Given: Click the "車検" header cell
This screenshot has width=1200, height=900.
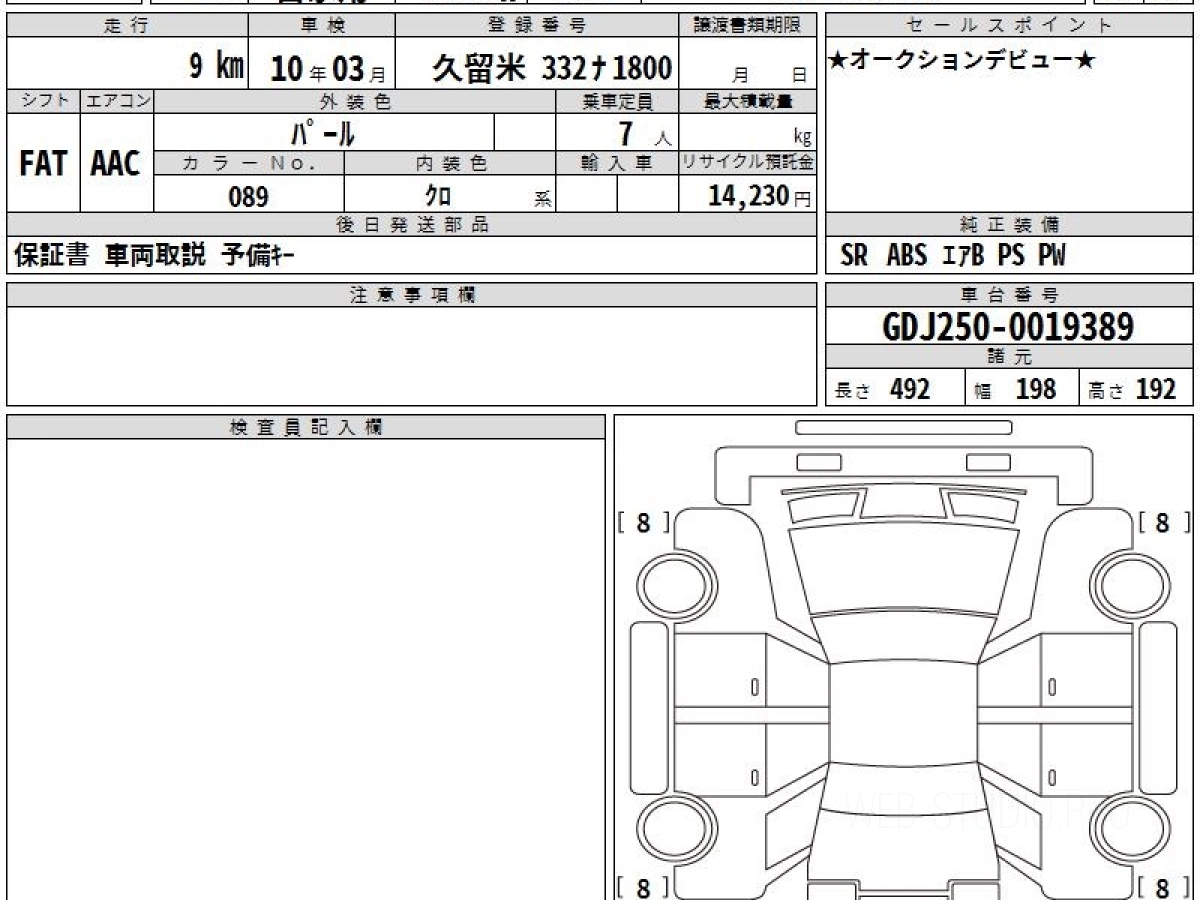Looking at the screenshot, I should point(321,26).
